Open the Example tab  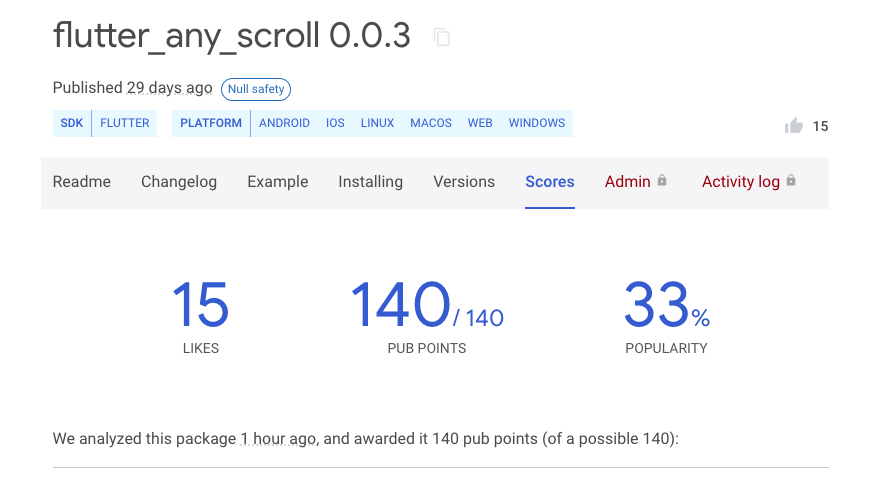[278, 182]
